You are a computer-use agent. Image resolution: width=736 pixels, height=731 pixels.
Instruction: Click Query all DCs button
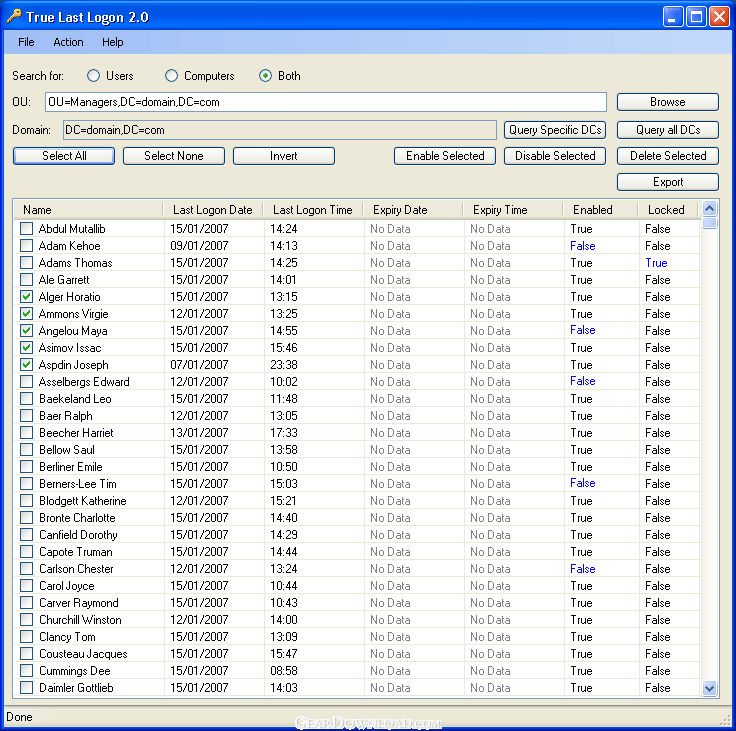tap(667, 130)
